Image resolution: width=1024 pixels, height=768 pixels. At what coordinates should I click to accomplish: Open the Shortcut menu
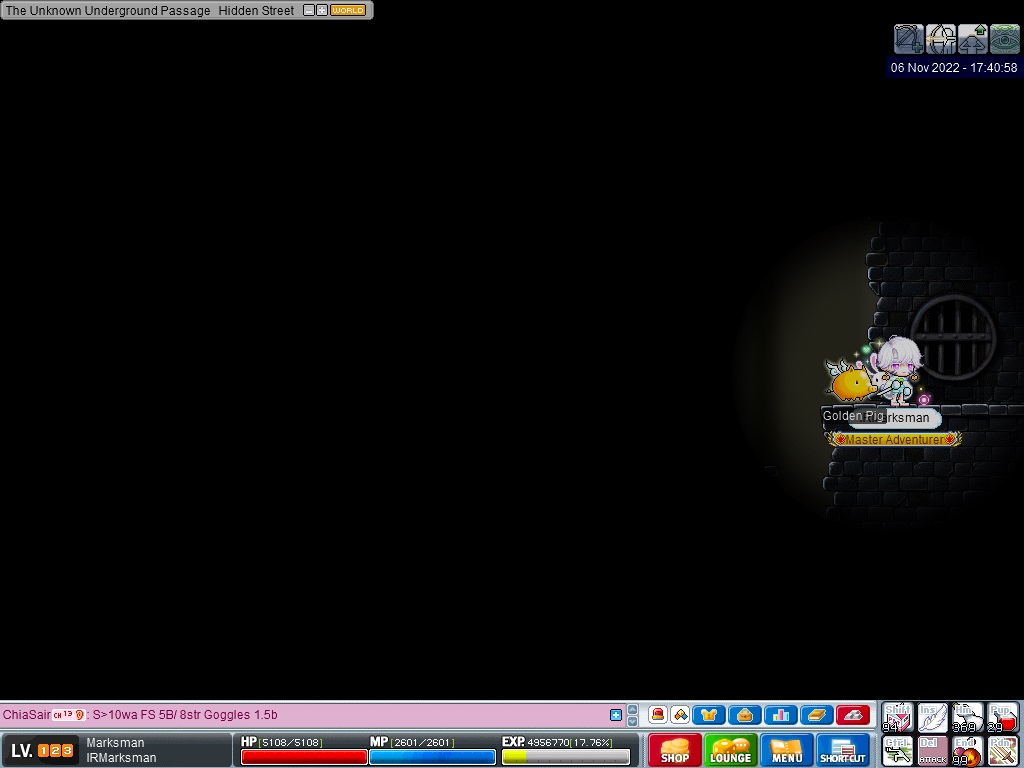click(843, 750)
